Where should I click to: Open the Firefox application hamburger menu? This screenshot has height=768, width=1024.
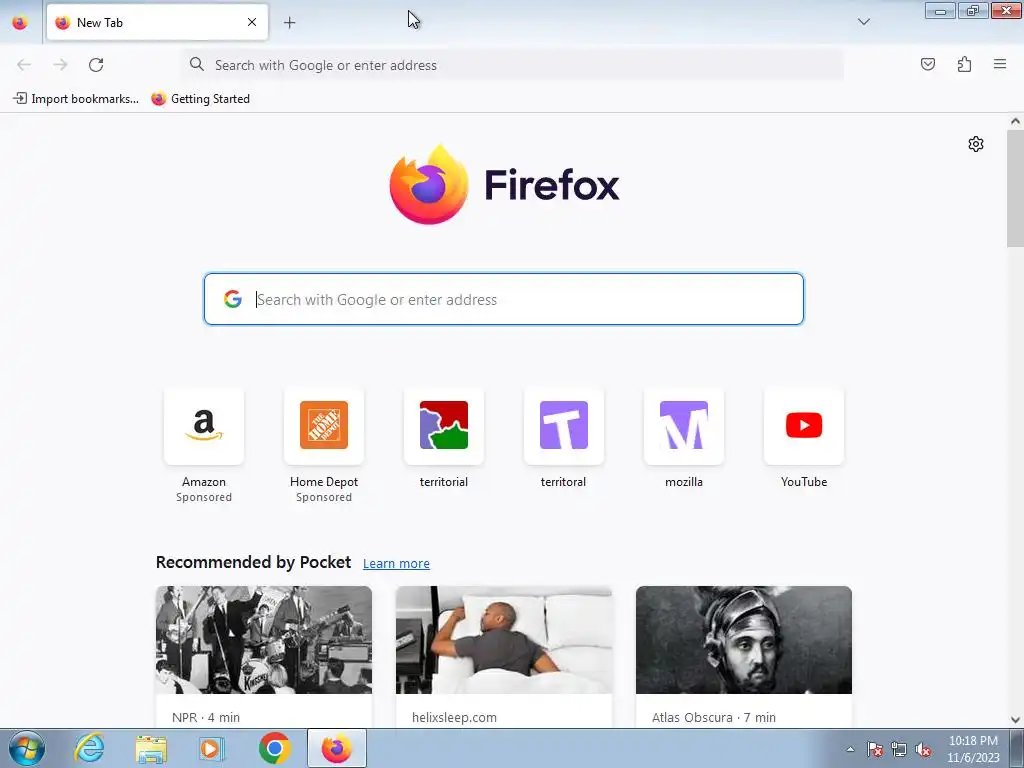[x=1000, y=64]
